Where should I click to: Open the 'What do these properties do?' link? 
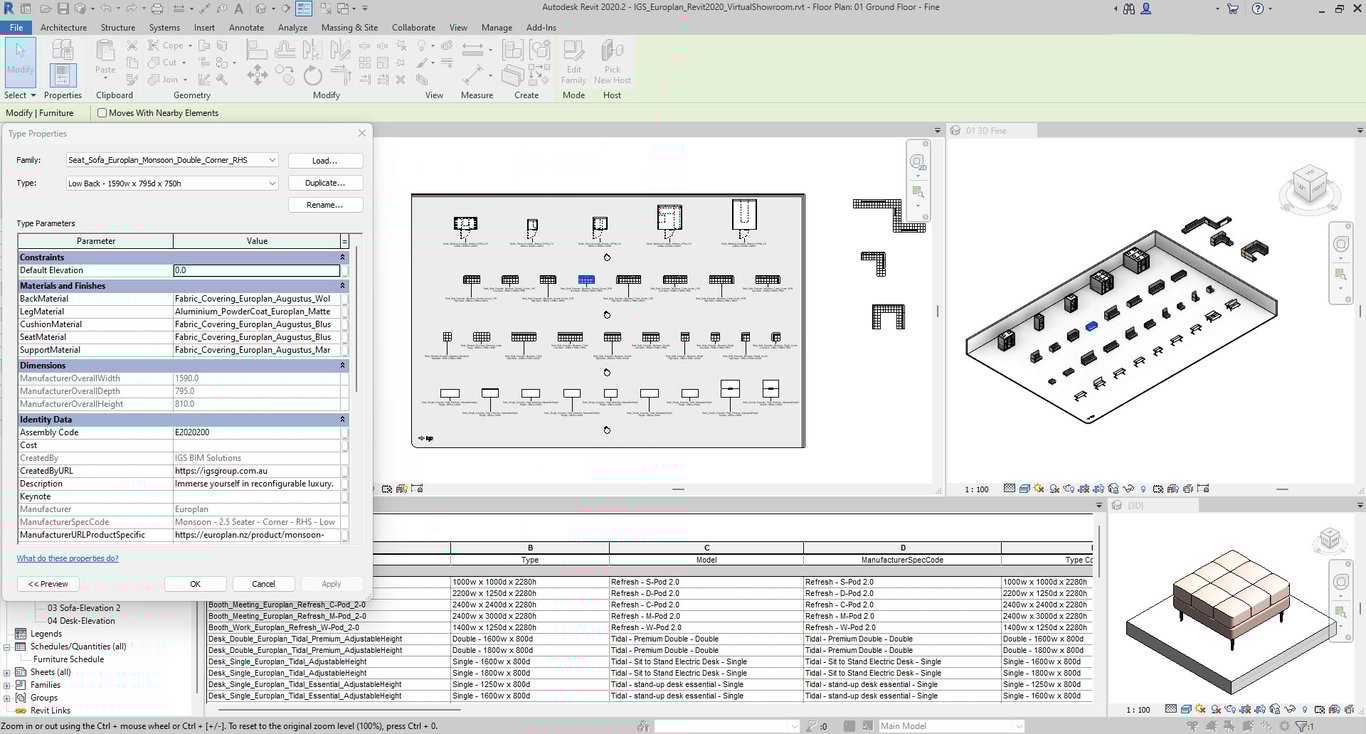click(x=67, y=558)
